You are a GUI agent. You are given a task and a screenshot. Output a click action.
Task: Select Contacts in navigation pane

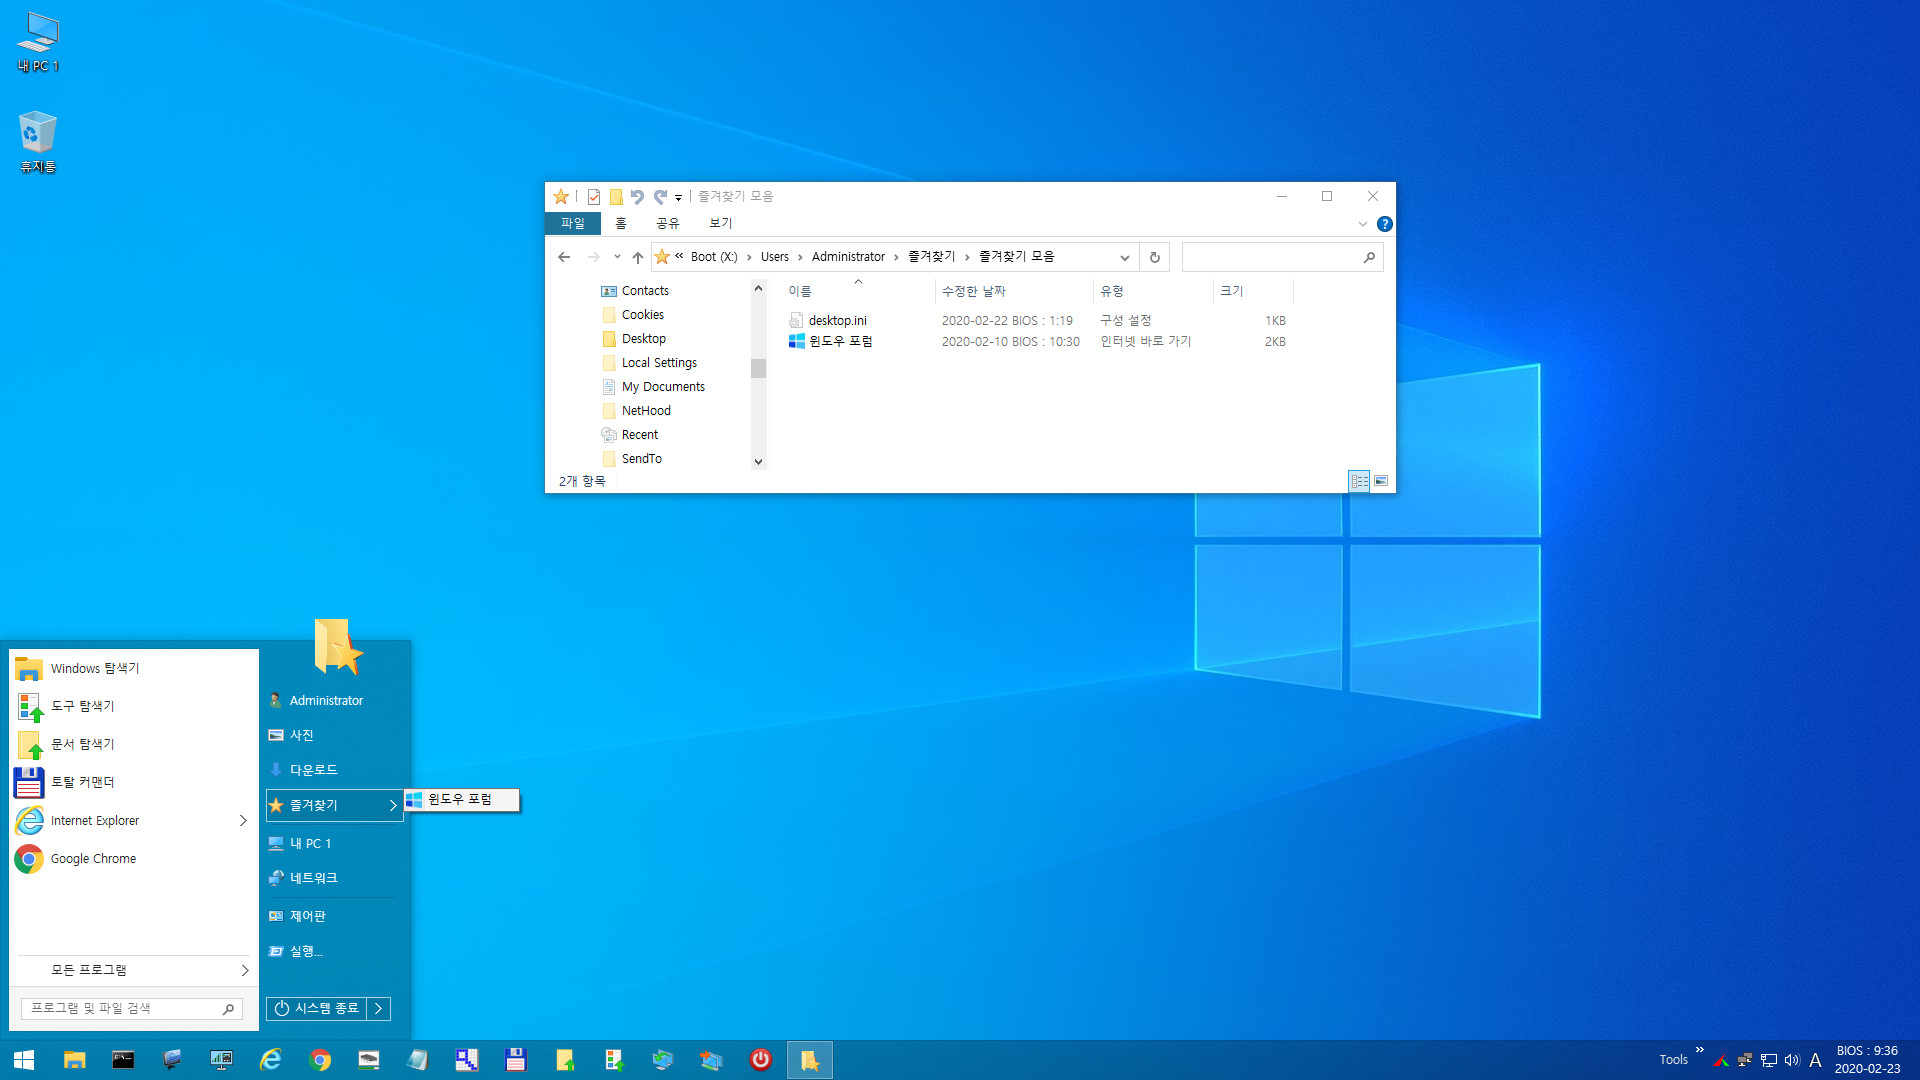point(645,291)
